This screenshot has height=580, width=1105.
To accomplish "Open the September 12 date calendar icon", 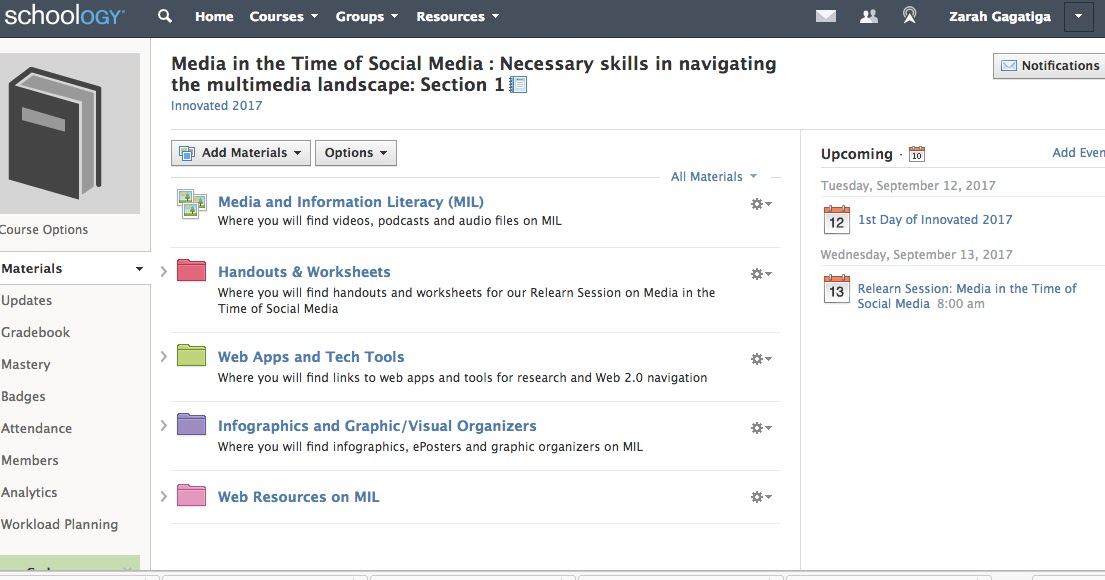I will [836, 220].
